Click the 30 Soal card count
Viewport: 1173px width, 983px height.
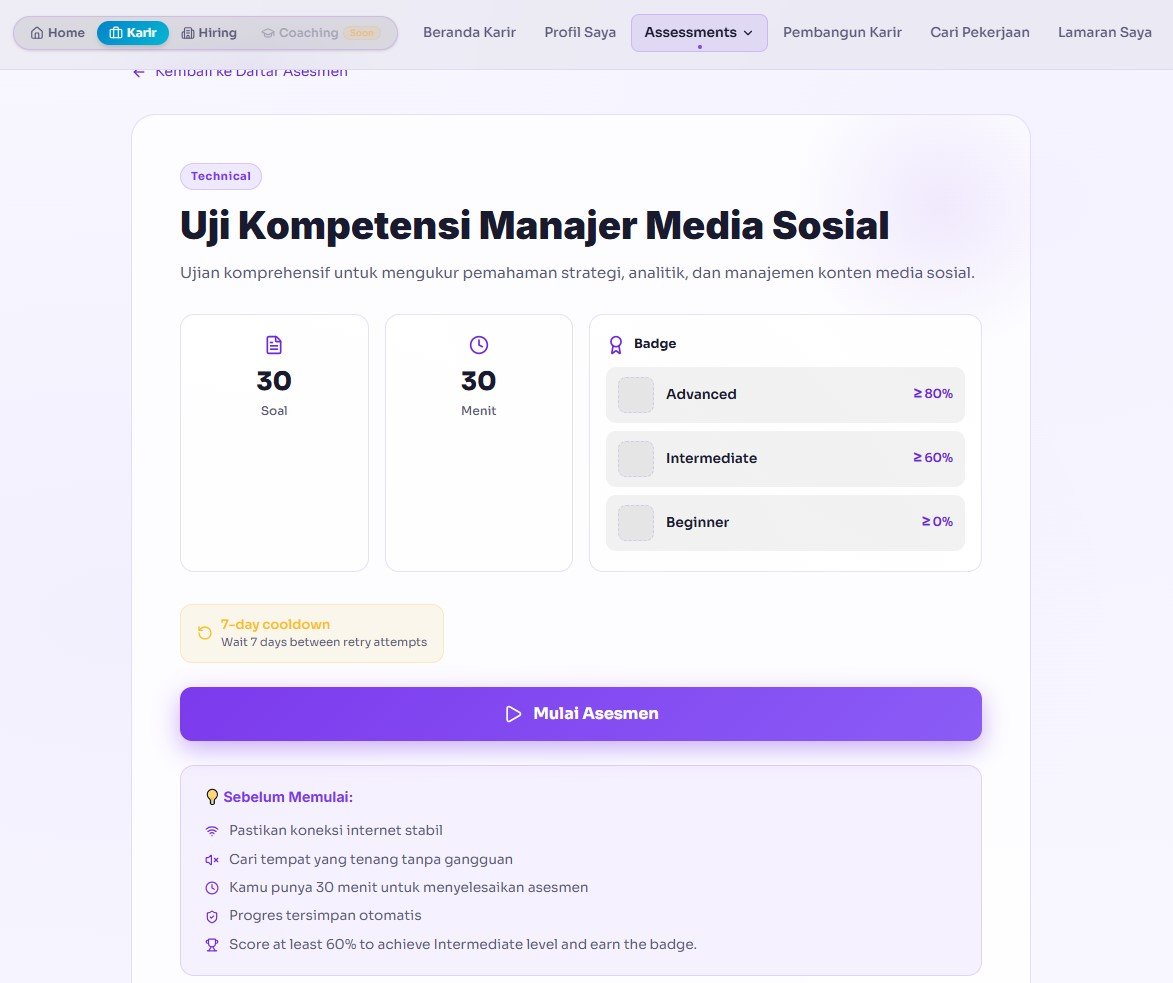(274, 381)
